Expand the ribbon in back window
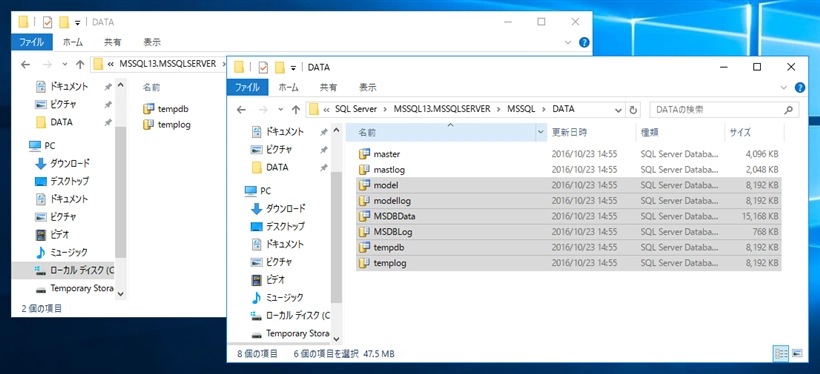The width and height of the screenshot is (820, 374). tap(568, 42)
